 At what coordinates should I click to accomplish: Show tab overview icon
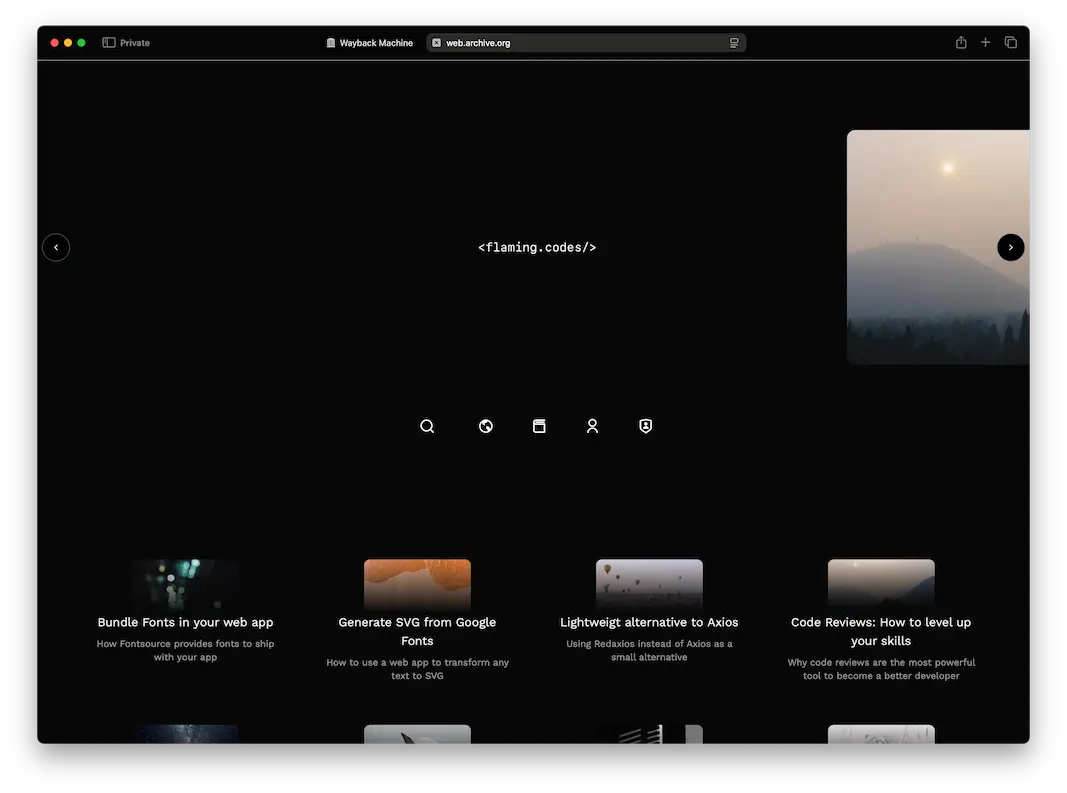point(1011,42)
